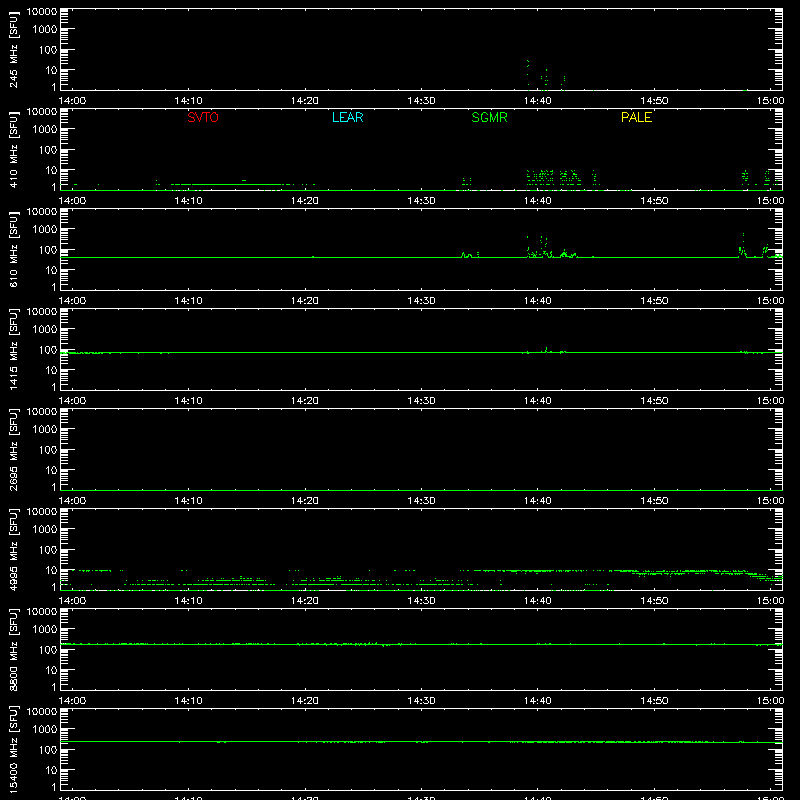Click 14:00 tick label under 610 MHz plot
Viewport: 800px width, 800px height.
point(72,301)
